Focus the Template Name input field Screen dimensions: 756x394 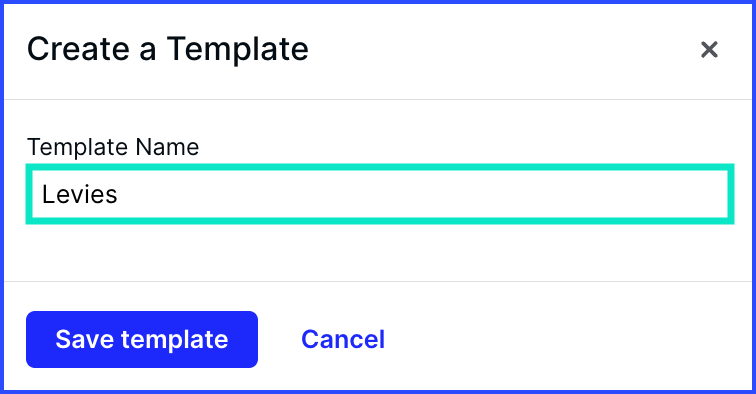(380, 194)
